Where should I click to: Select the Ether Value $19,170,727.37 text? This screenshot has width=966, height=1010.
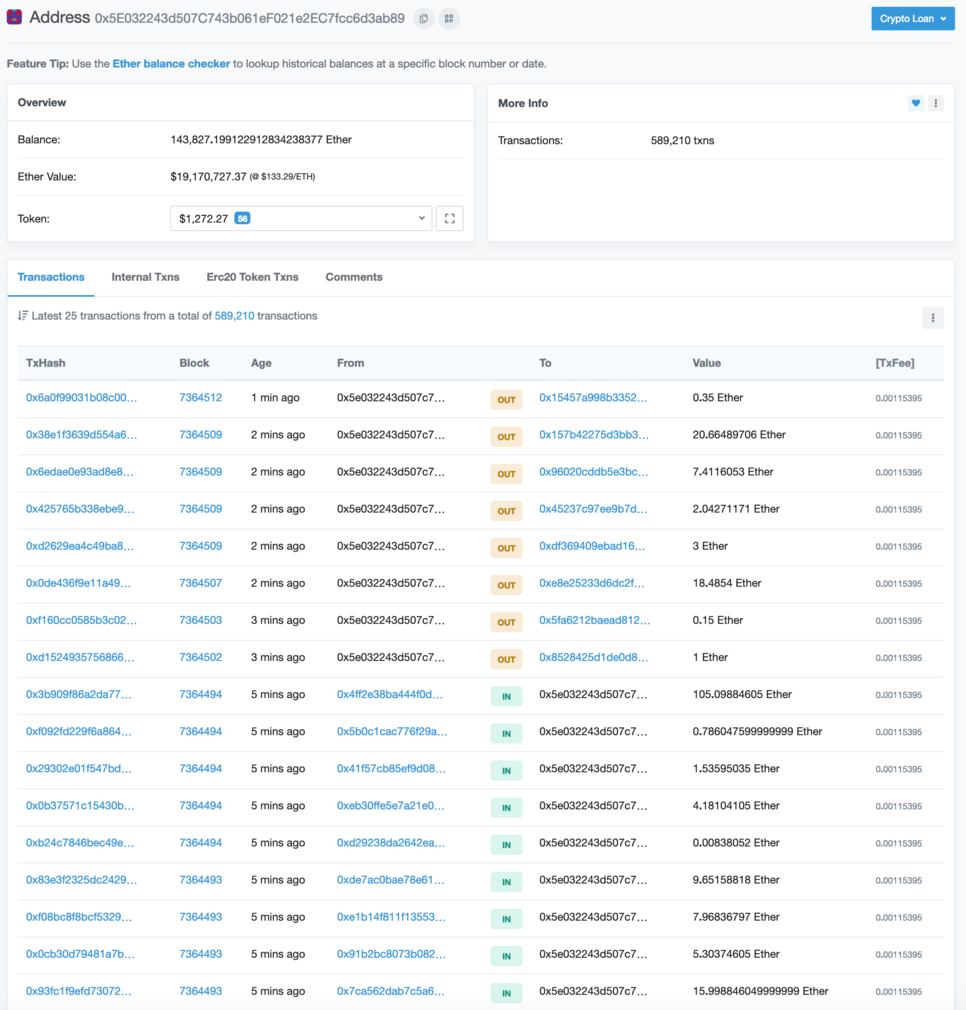pos(208,176)
